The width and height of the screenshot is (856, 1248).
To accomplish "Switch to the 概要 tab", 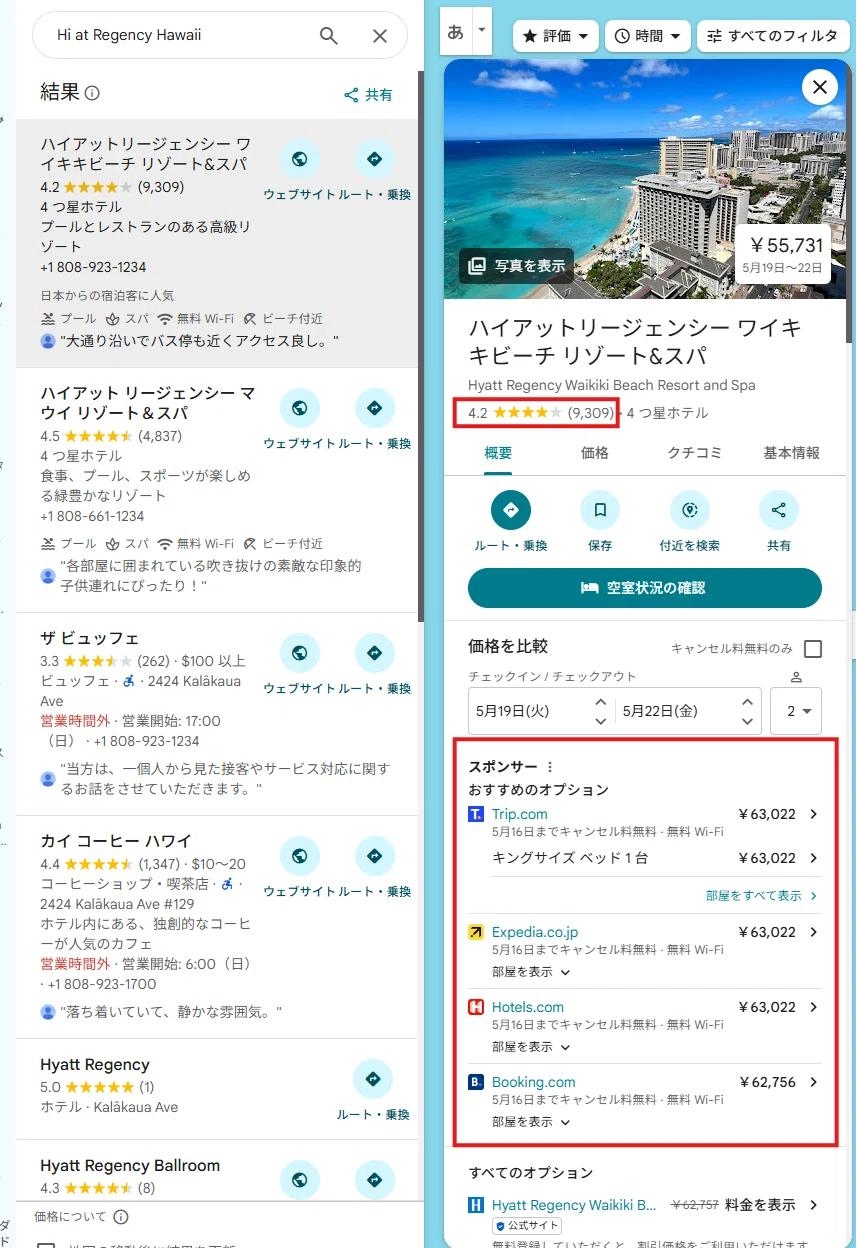I will pyautogui.click(x=498, y=453).
